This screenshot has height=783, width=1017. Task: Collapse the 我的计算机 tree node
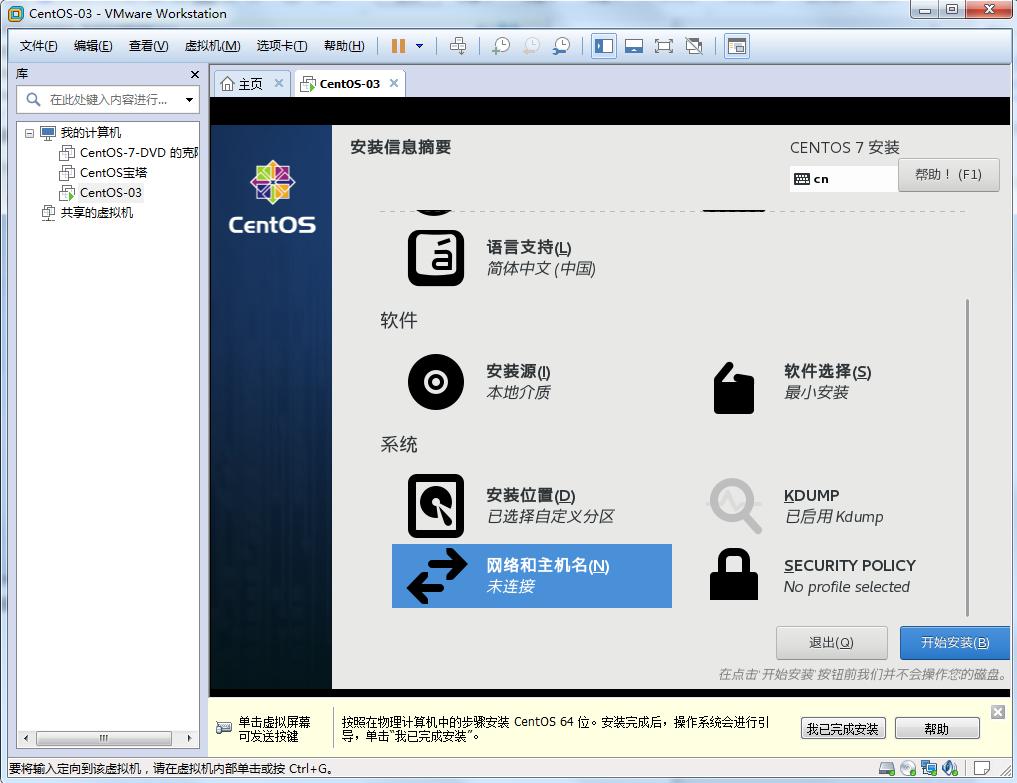29,133
